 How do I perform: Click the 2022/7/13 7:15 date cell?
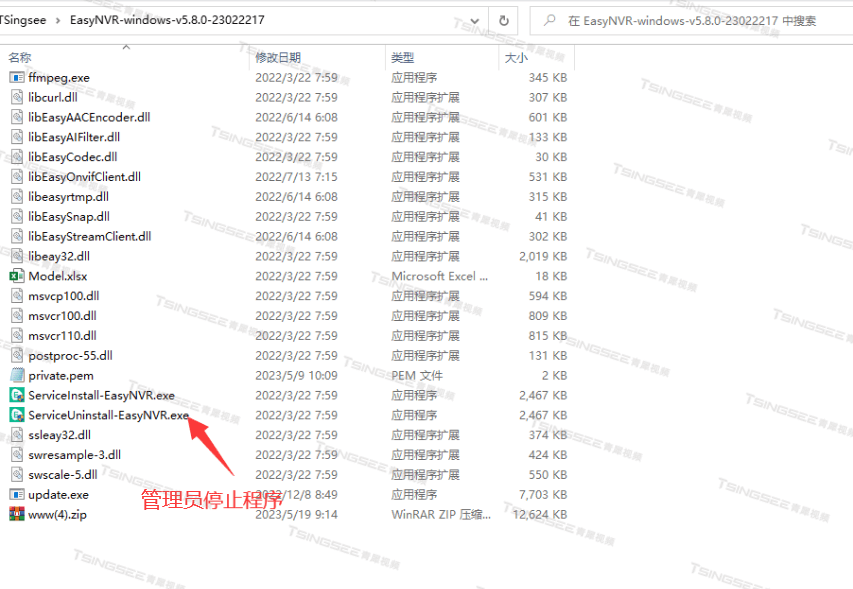296,177
